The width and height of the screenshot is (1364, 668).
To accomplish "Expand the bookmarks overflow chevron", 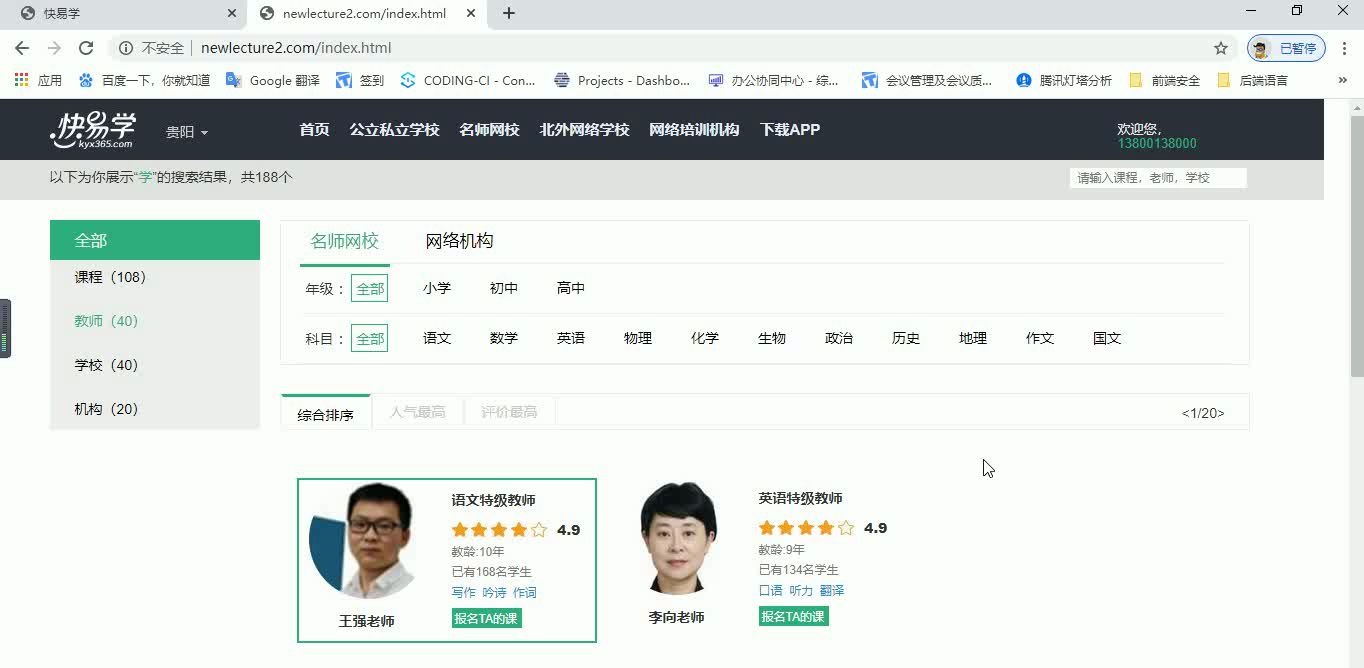I will click(x=1342, y=80).
